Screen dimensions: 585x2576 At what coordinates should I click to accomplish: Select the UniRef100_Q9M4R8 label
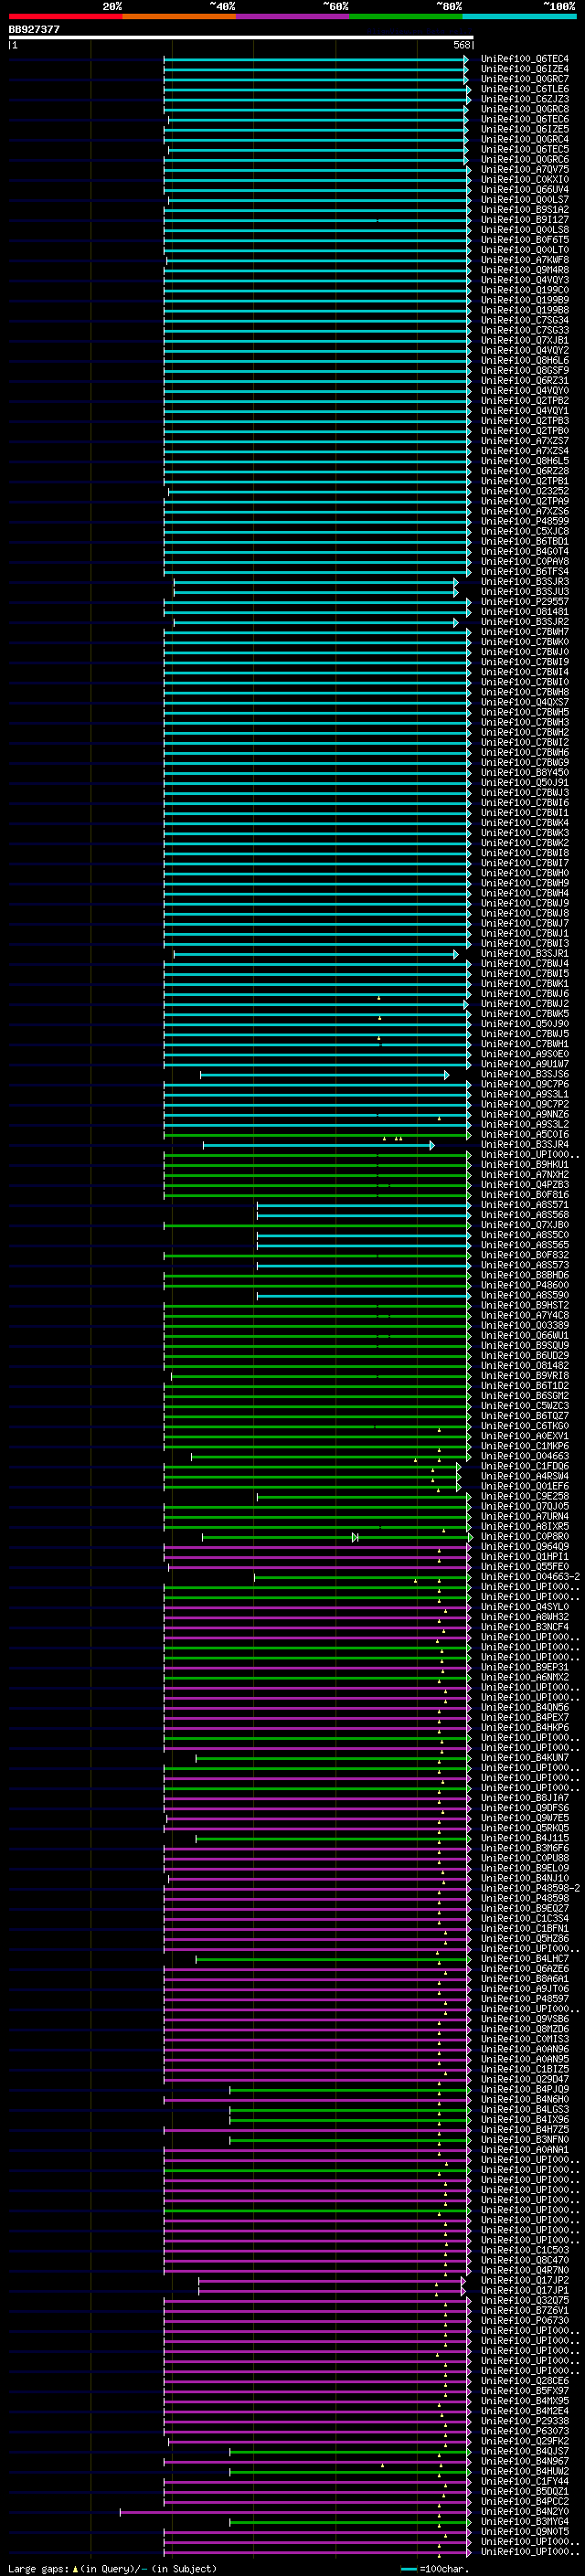coord(525,270)
